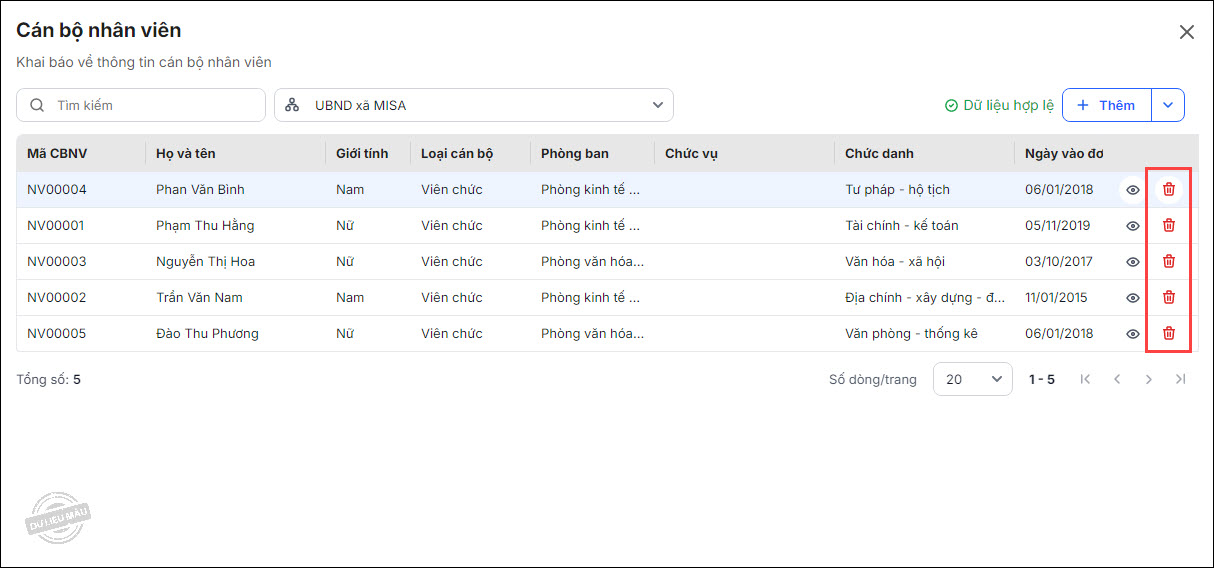This screenshot has height=568, width=1214.
Task: Click the Thêm button to add employee
Action: [x=1107, y=105]
